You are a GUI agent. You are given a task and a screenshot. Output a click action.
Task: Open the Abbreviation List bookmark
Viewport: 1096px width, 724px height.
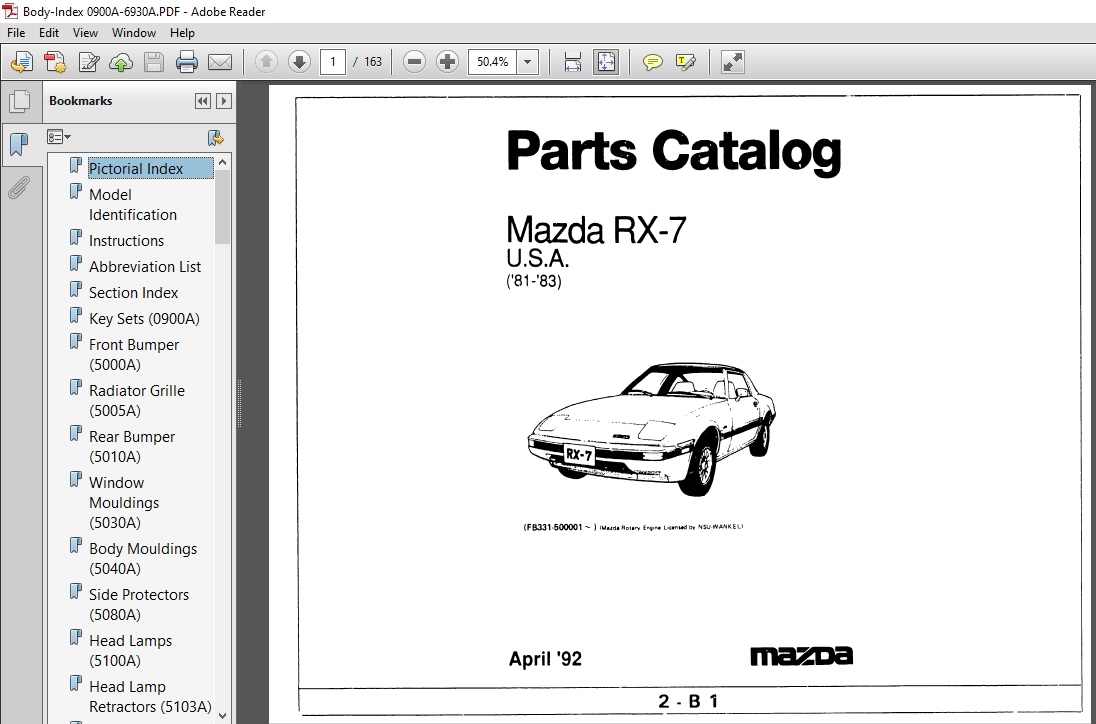pos(145,266)
